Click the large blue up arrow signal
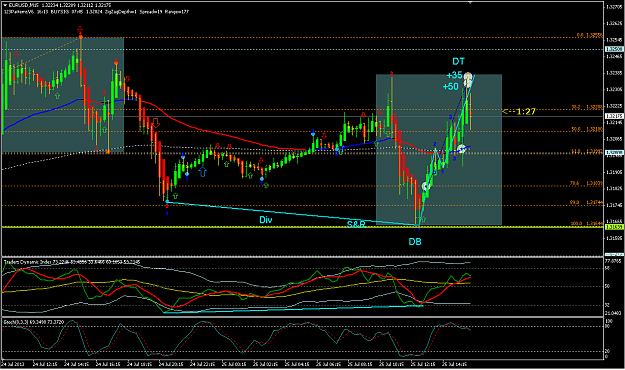Viewport: 625px width, 370px height. 203,172
